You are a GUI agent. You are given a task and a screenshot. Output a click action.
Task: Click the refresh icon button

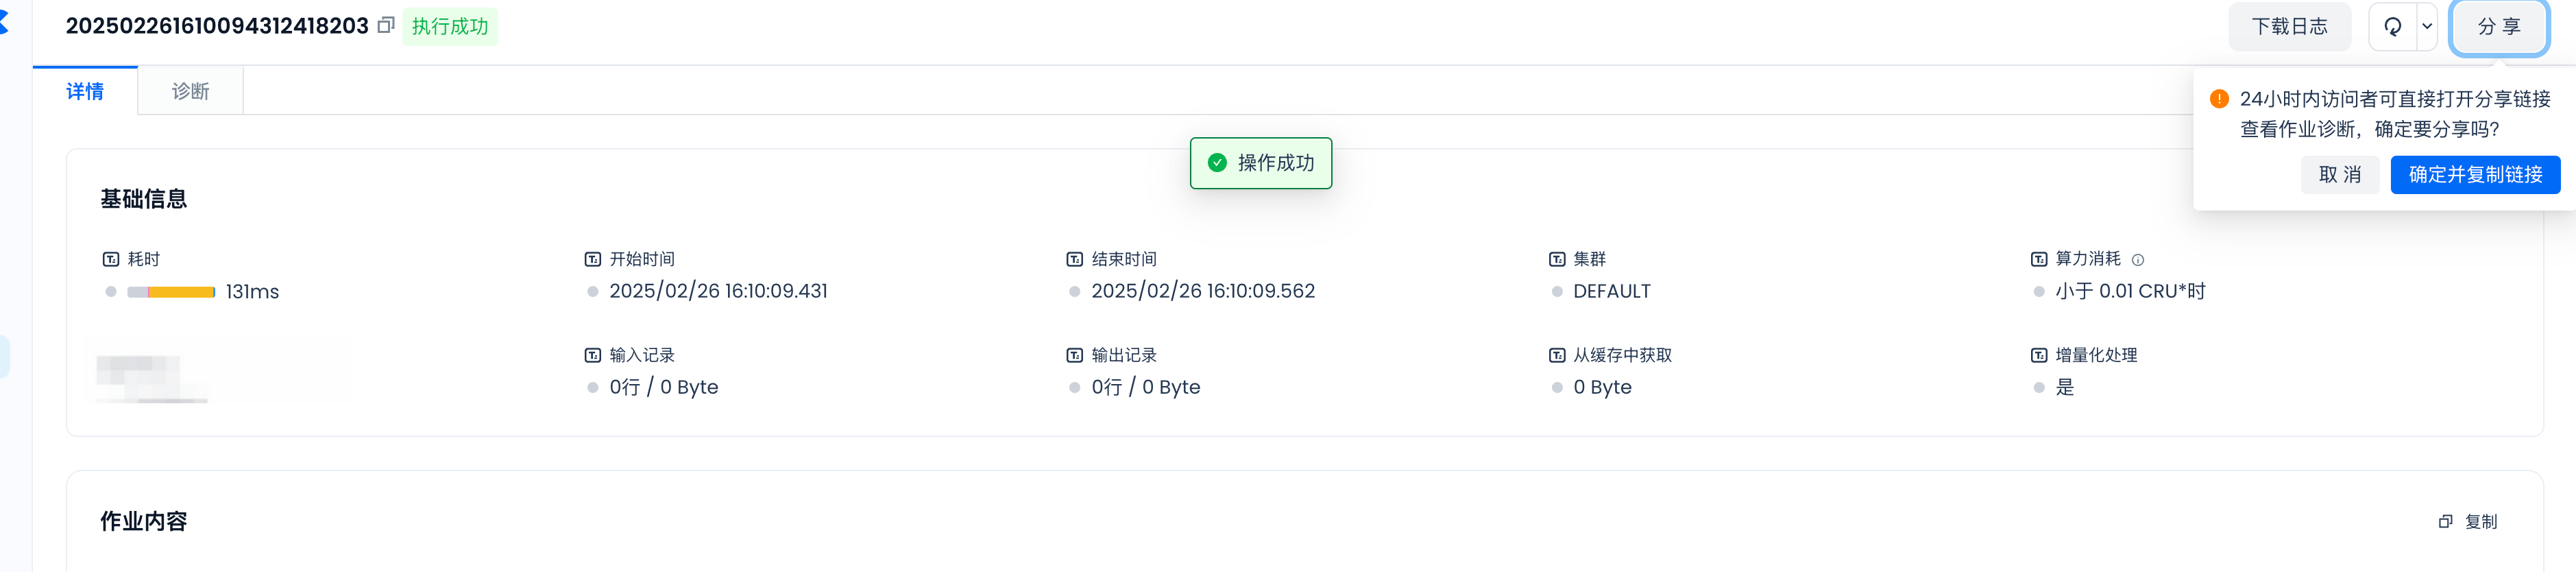pyautogui.click(x=2393, y=27)
